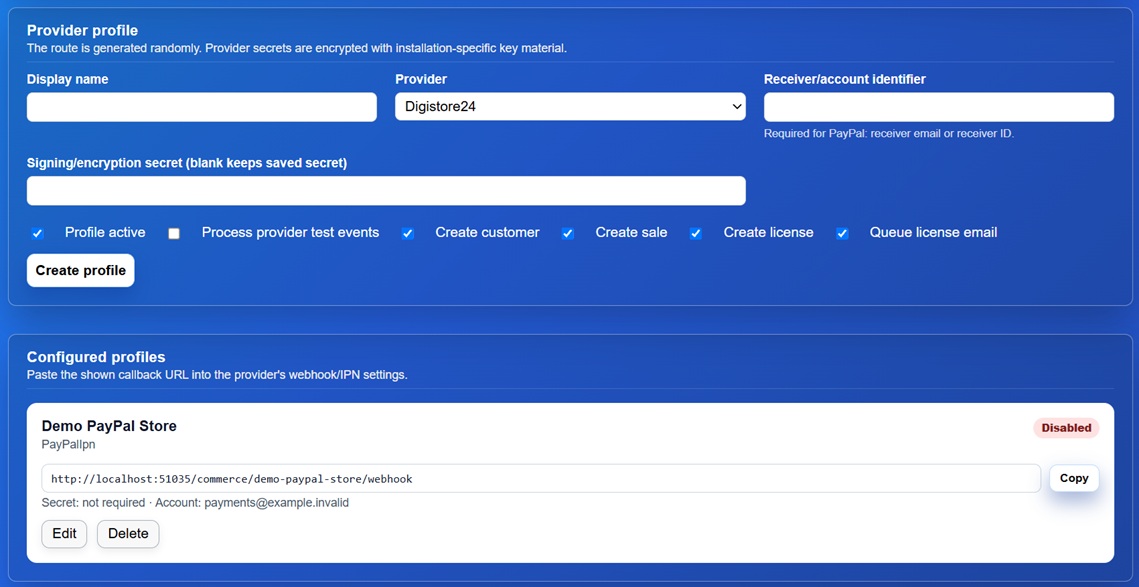Click the Required for PayPal hint text
The image size is (1139, 587).
(x=888, y=134)
